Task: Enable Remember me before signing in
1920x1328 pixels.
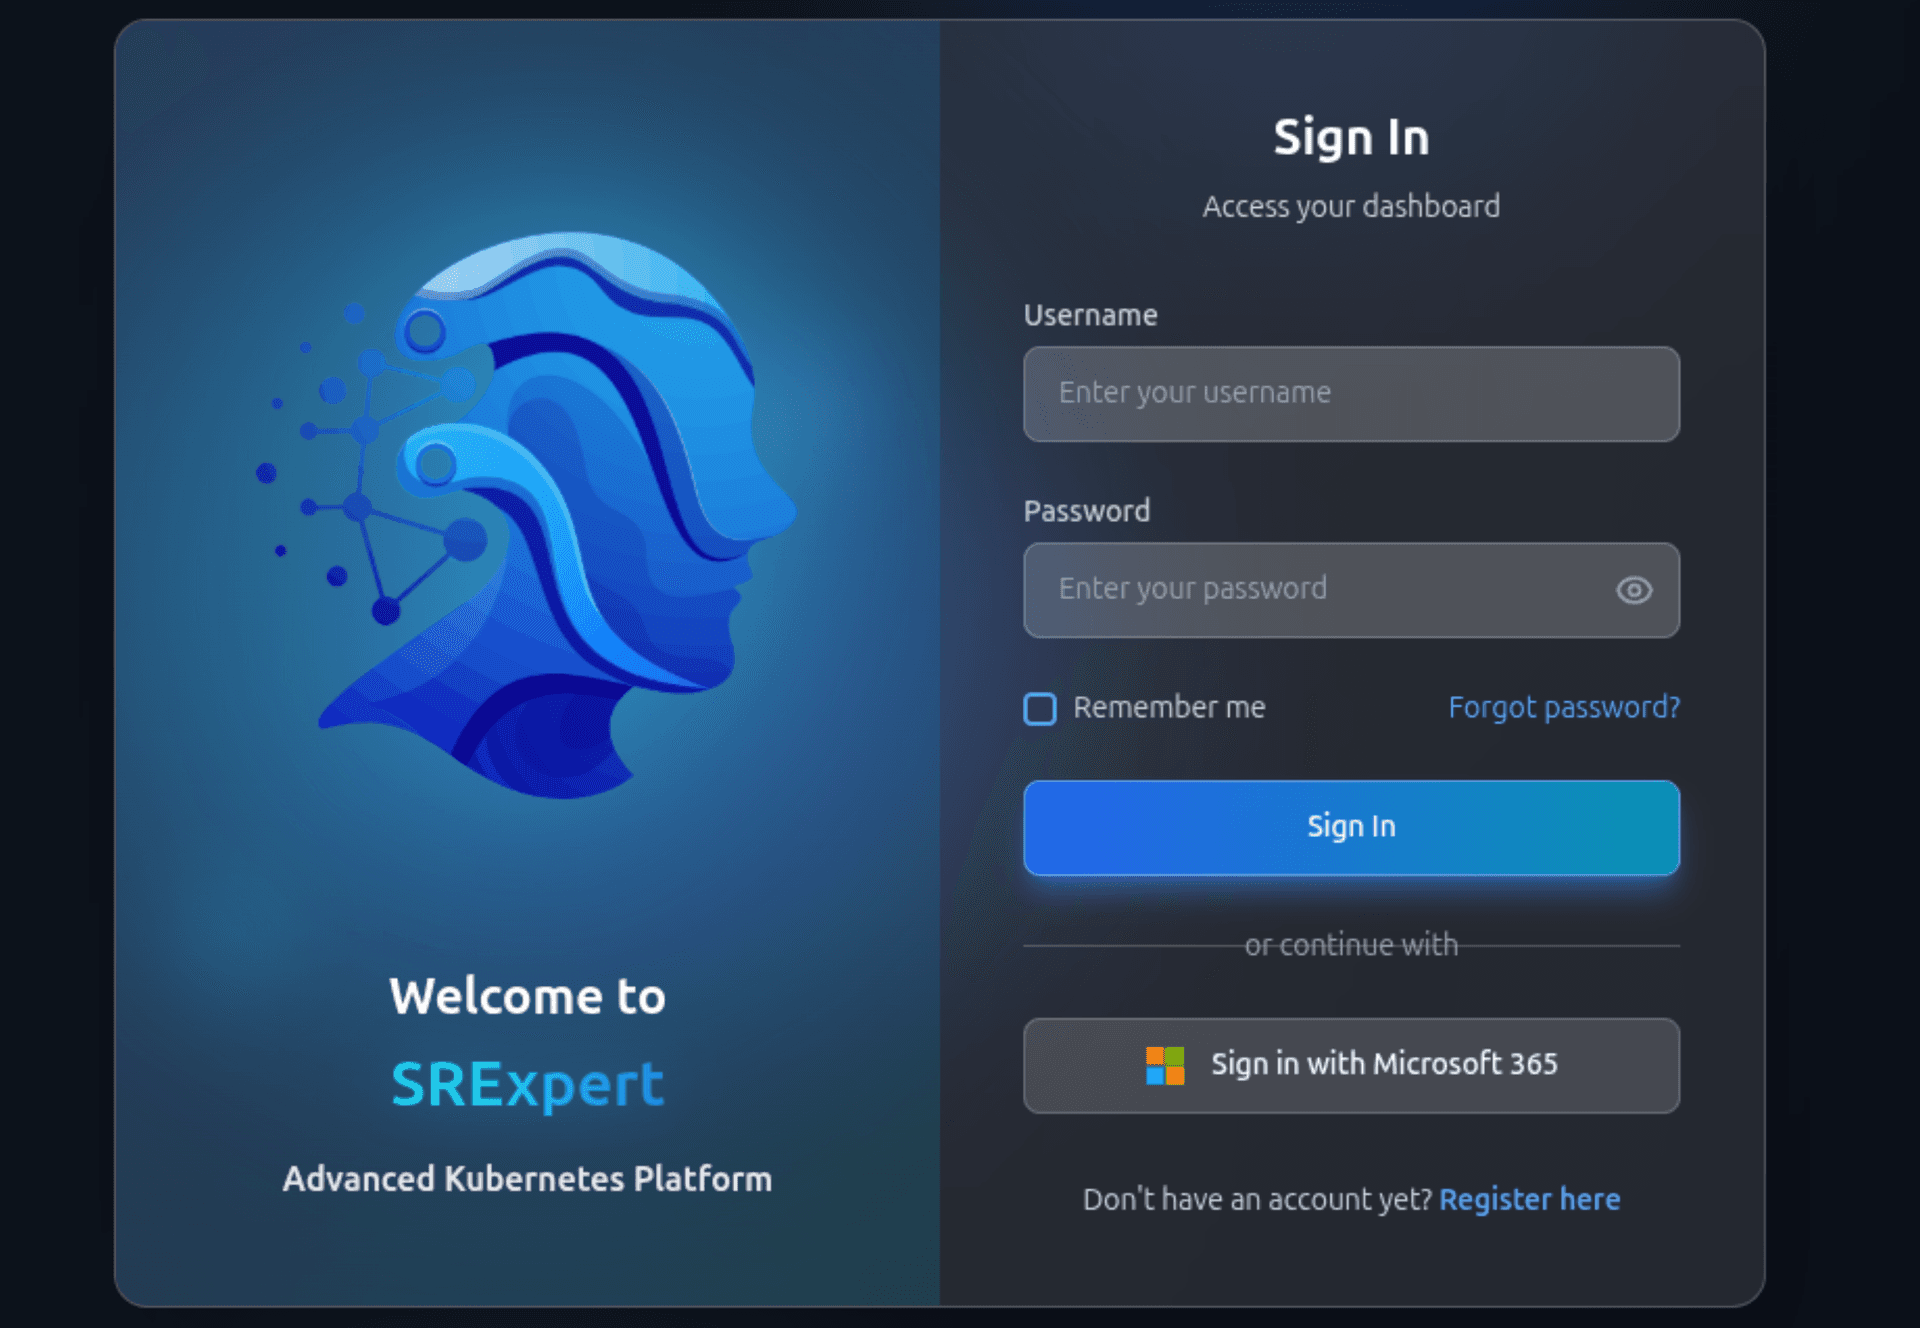Action: coord(1039,709)
